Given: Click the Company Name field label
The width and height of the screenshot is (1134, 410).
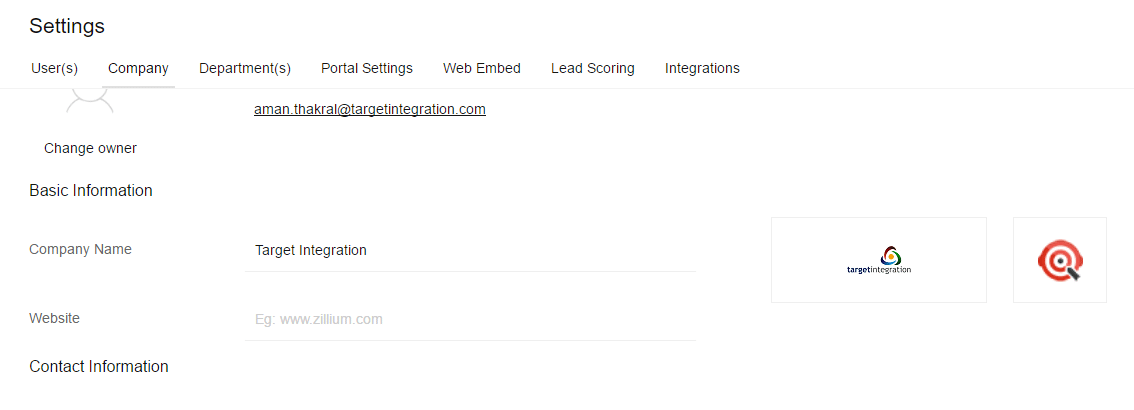Looking at the screenshot, I should tap(80, 249).
